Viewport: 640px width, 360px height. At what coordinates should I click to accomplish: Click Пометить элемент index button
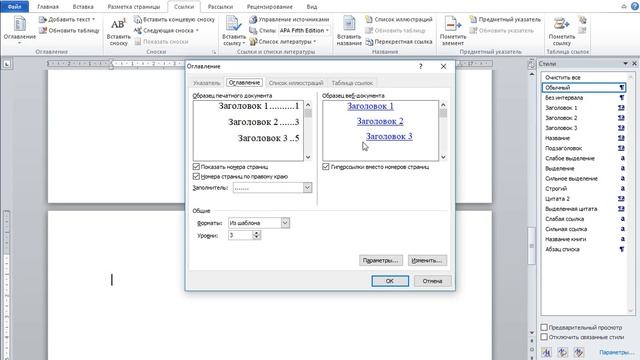click(x=453, y=31)
